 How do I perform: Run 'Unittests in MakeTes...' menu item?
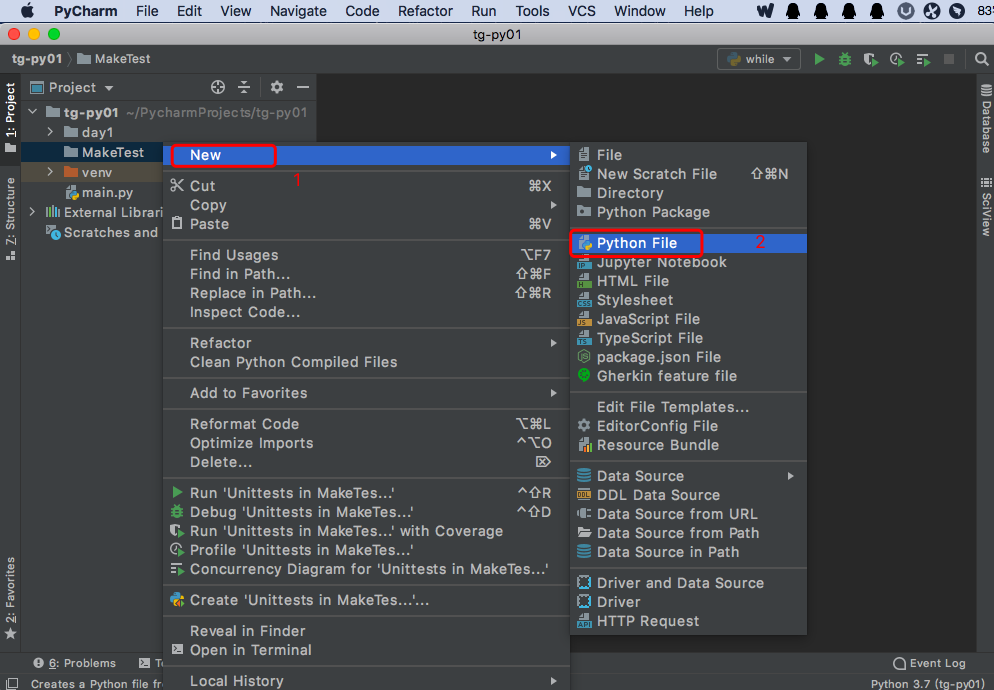366,493
